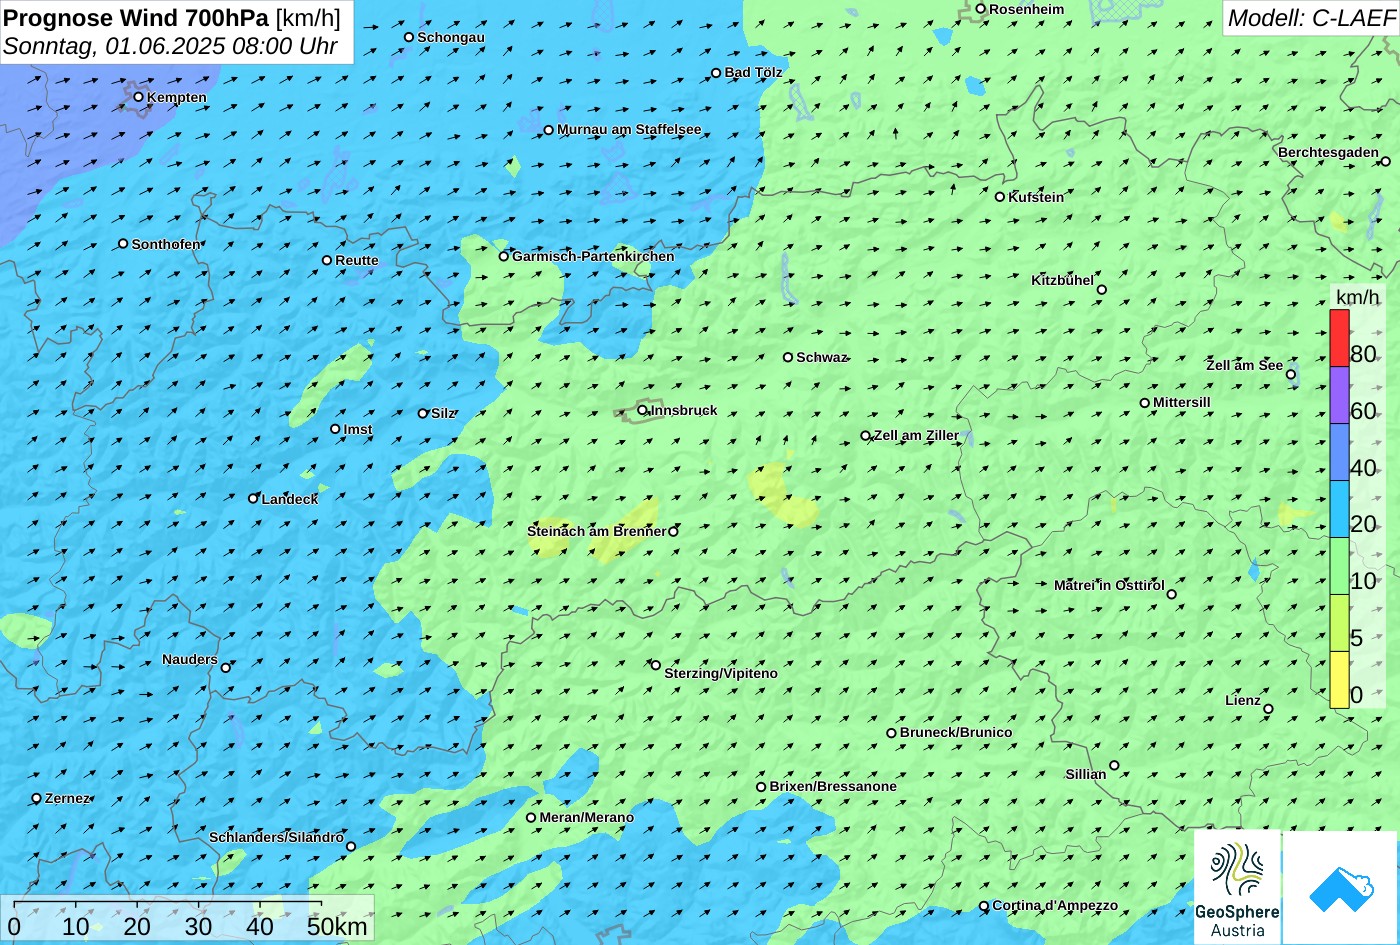Click the Zernez location marker dot
Viewport: 1400px width, 945px height.
[x=37, y=798]
